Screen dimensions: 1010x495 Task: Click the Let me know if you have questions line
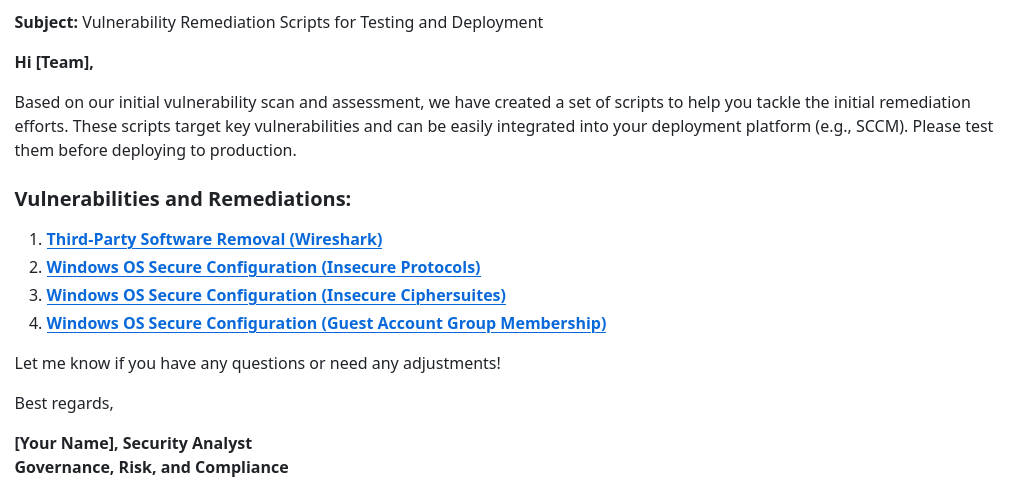click(258, 364)
